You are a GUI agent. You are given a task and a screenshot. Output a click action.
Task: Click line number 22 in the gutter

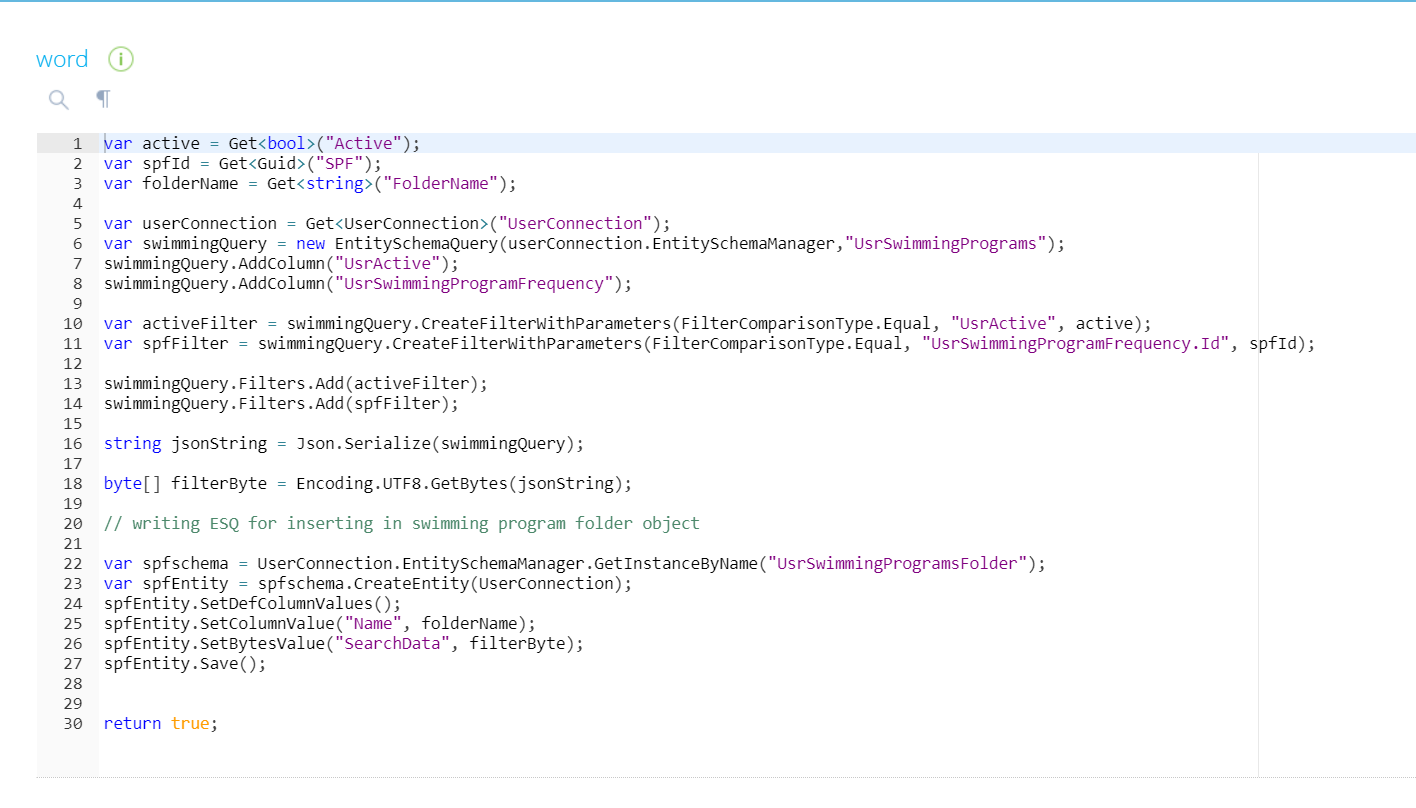pos(72,563)
